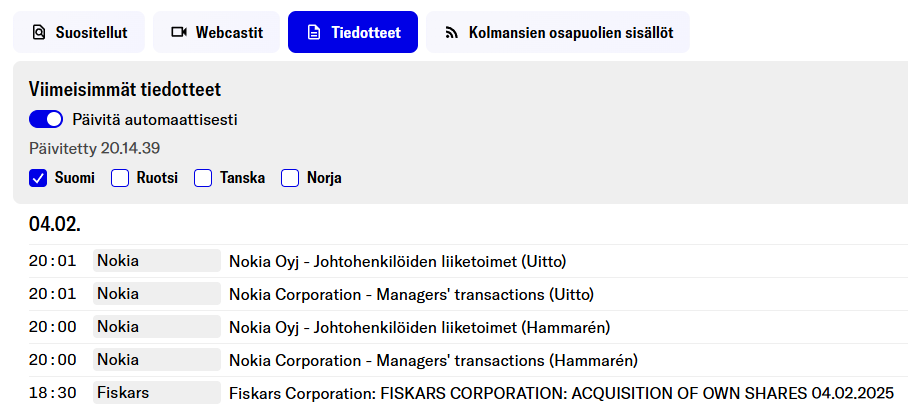Open Nokia Corporation Managers' transactions (Hammarén)
Viewport: 908px width, 409px height.
(x=433, y=360)
